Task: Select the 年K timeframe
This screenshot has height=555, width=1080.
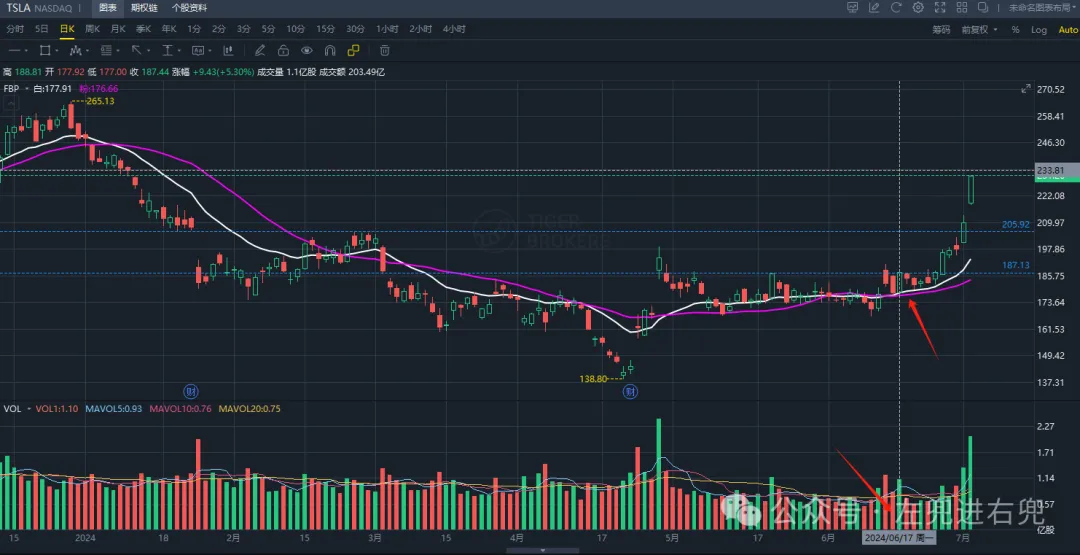Action: (169, 30)
